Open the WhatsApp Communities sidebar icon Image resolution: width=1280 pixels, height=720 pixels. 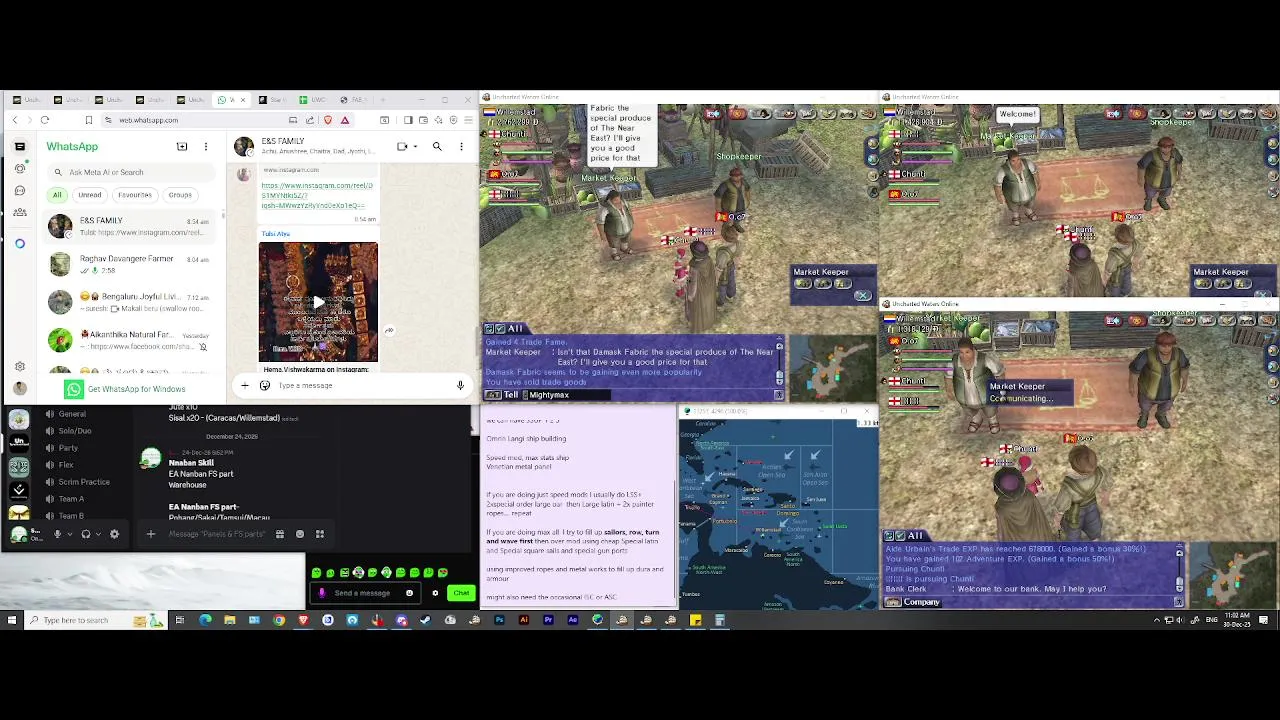pos(20,212)
